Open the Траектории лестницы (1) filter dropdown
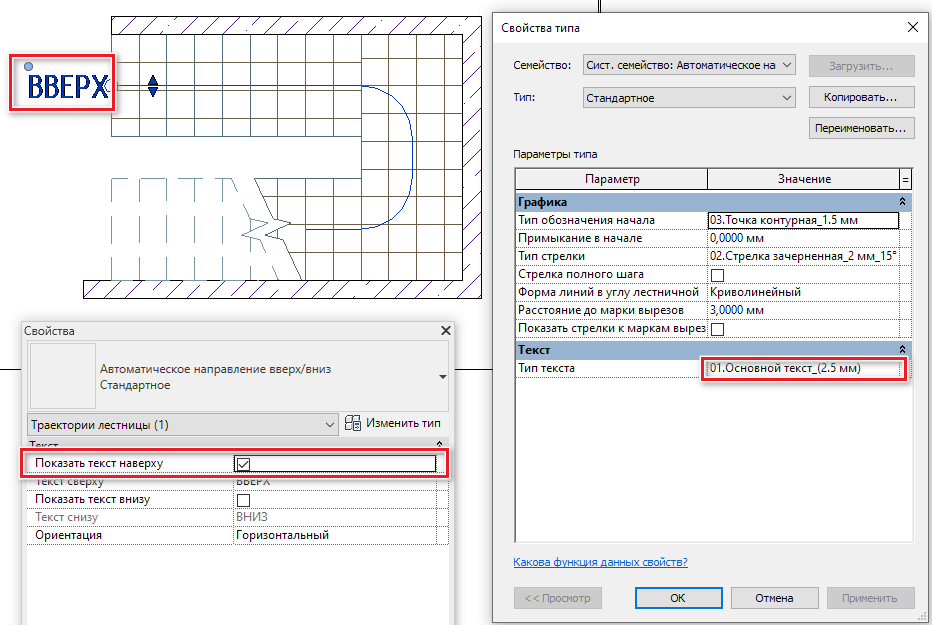The width and height of the screenshot is (932, 625). [x=182, y=425]
